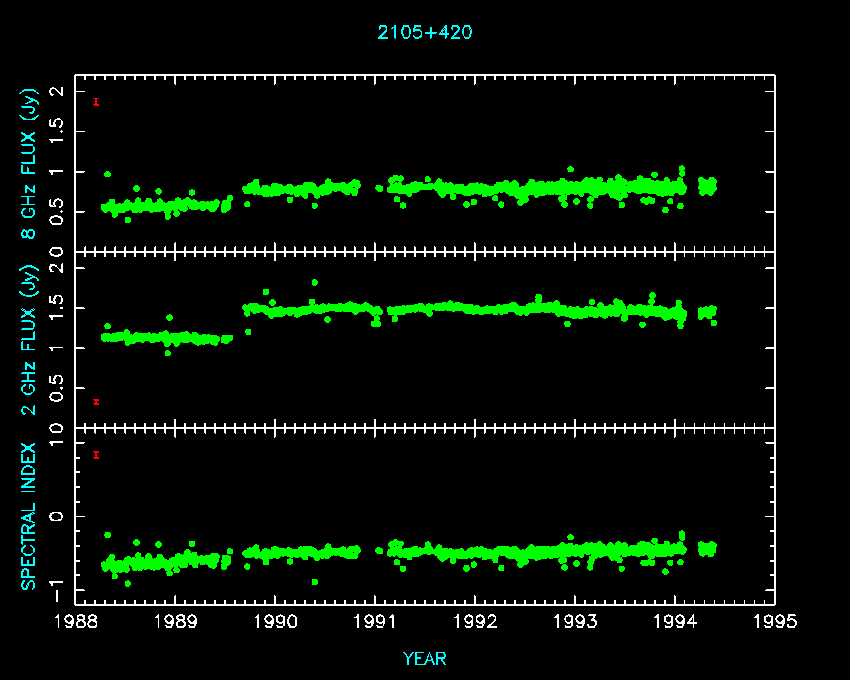Click the red error bar in 2 GHz panel
Viewport: 850px width, 680px height.
tap(96, 402)
